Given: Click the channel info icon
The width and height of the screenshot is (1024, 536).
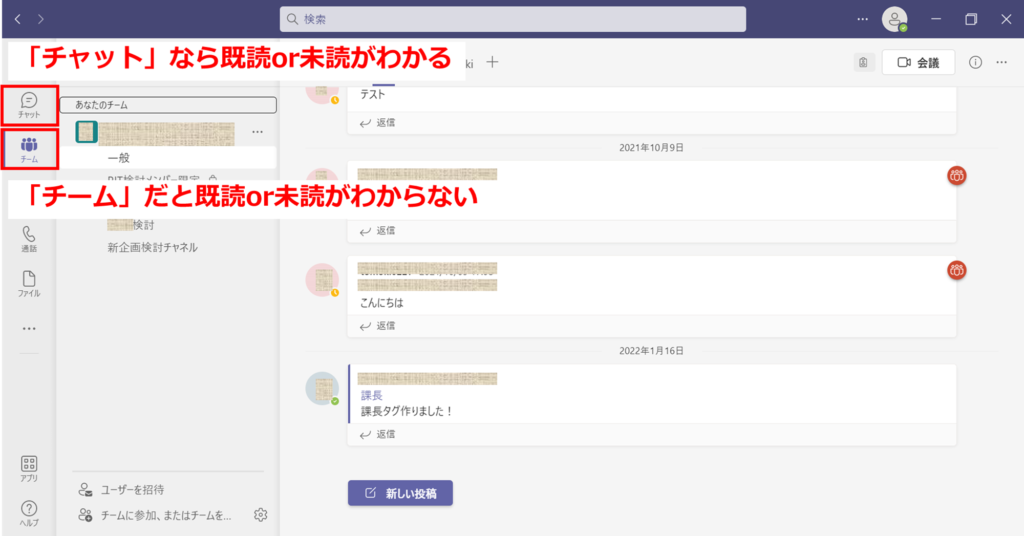Looking at the screenshot, I should [x=975, y=62].
